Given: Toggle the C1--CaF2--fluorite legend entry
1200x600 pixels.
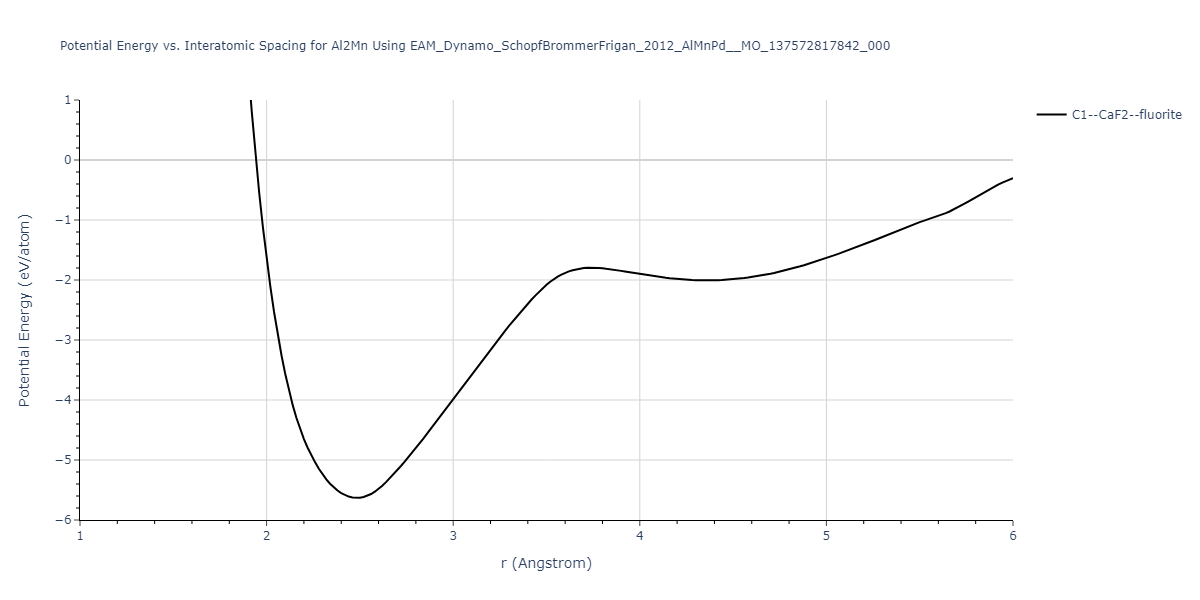Looking at the screenshot, I should (x=1126, y=115).
